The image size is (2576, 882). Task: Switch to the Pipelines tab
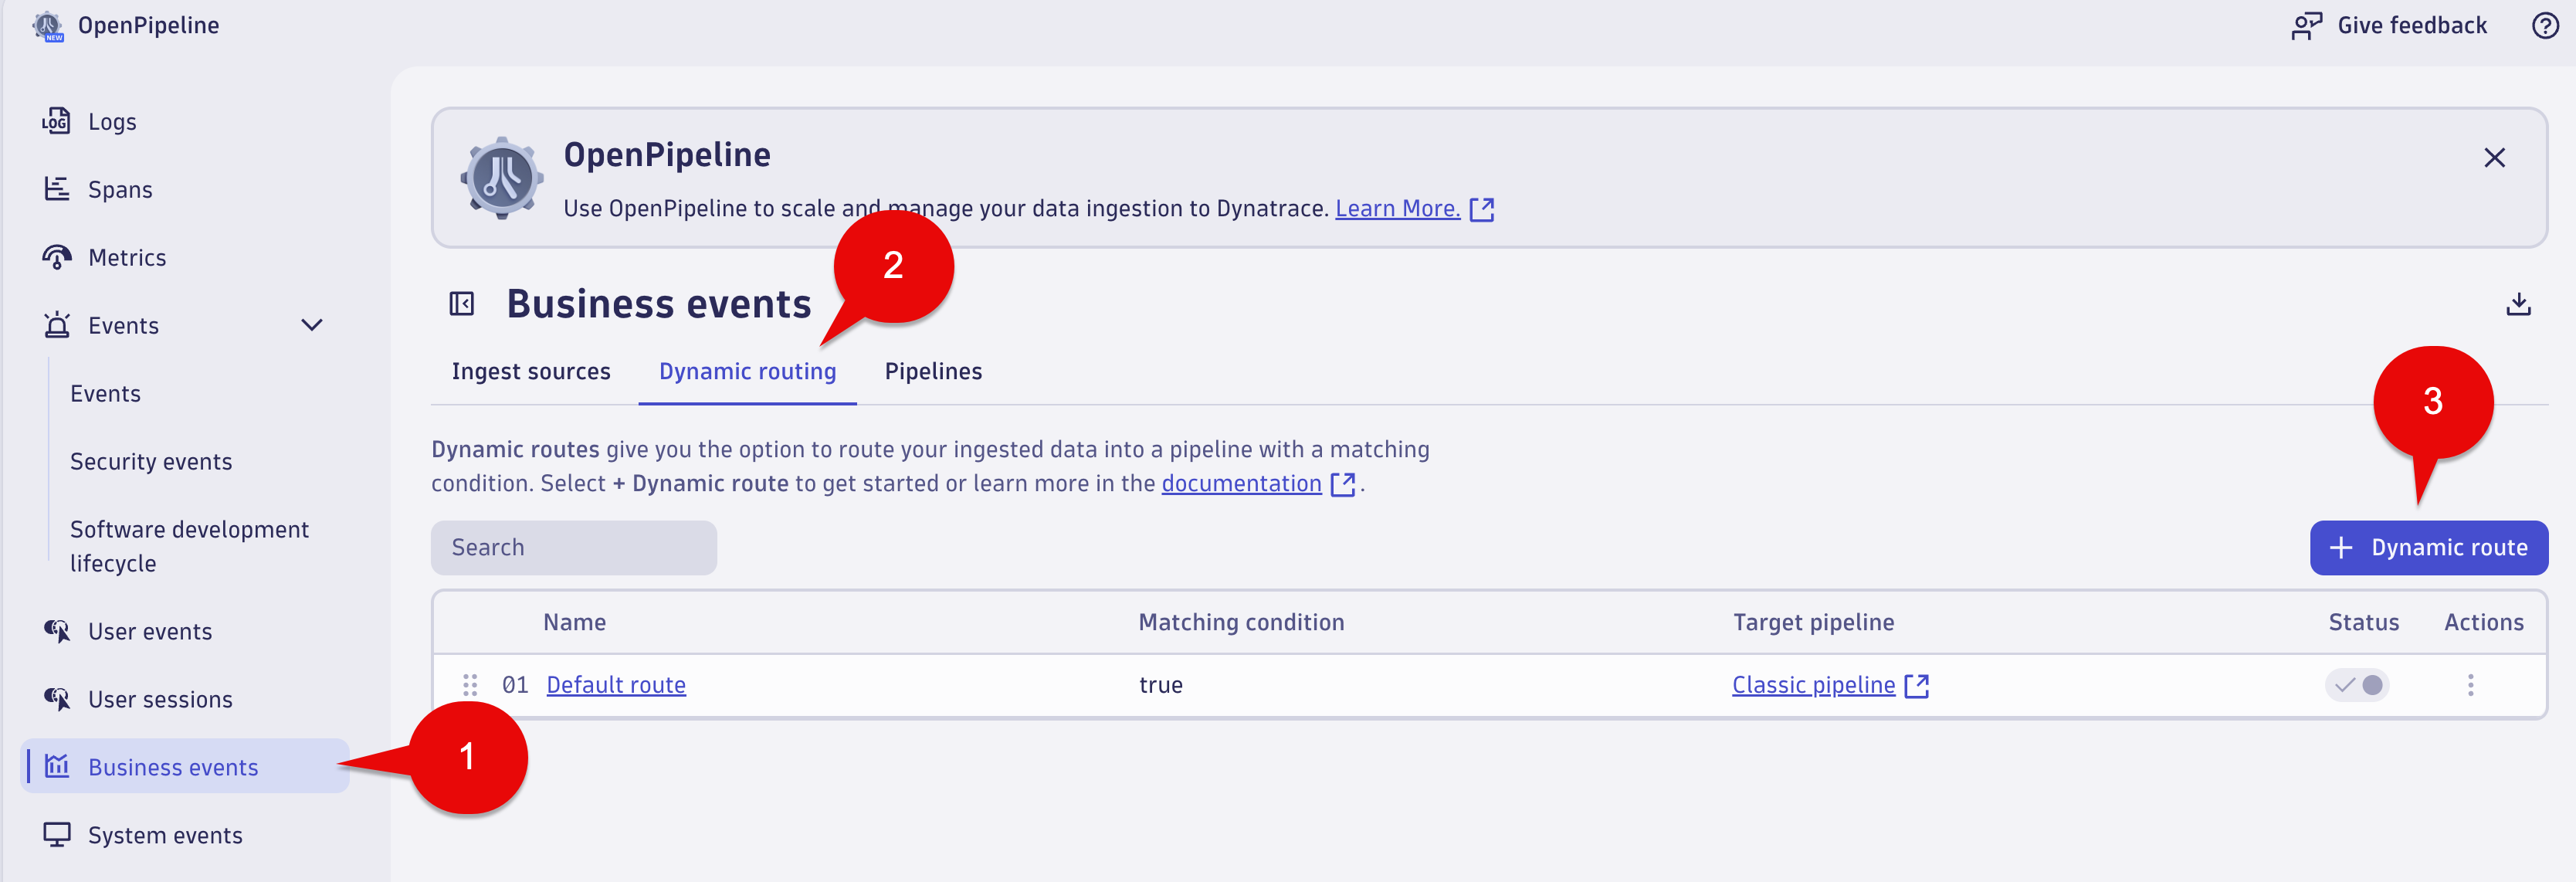(933, 371)
